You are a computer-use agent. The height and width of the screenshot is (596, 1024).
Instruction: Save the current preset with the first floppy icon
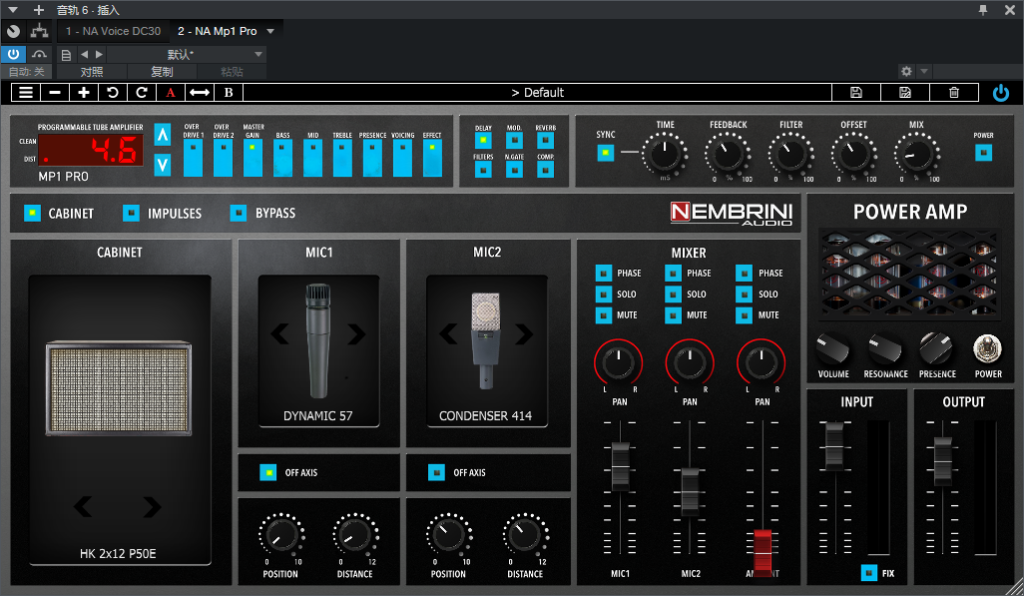click(x=856, y=93)
